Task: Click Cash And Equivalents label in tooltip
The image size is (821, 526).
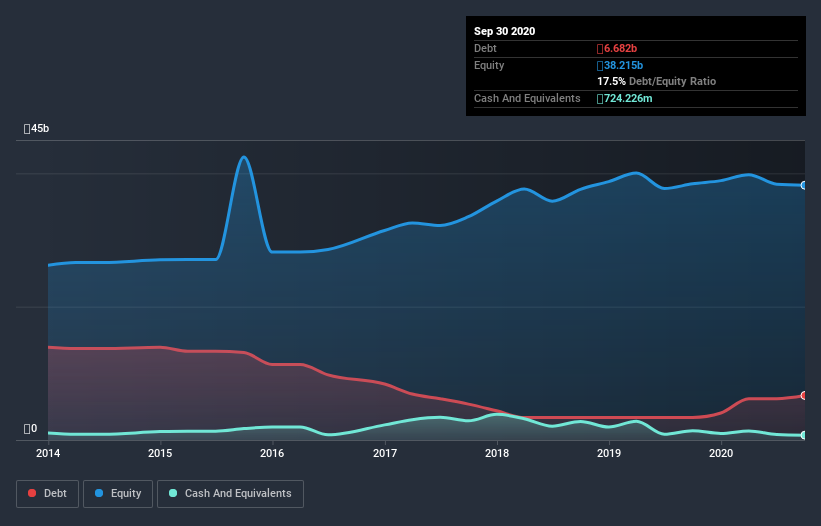Action: (x=527, y=98)
